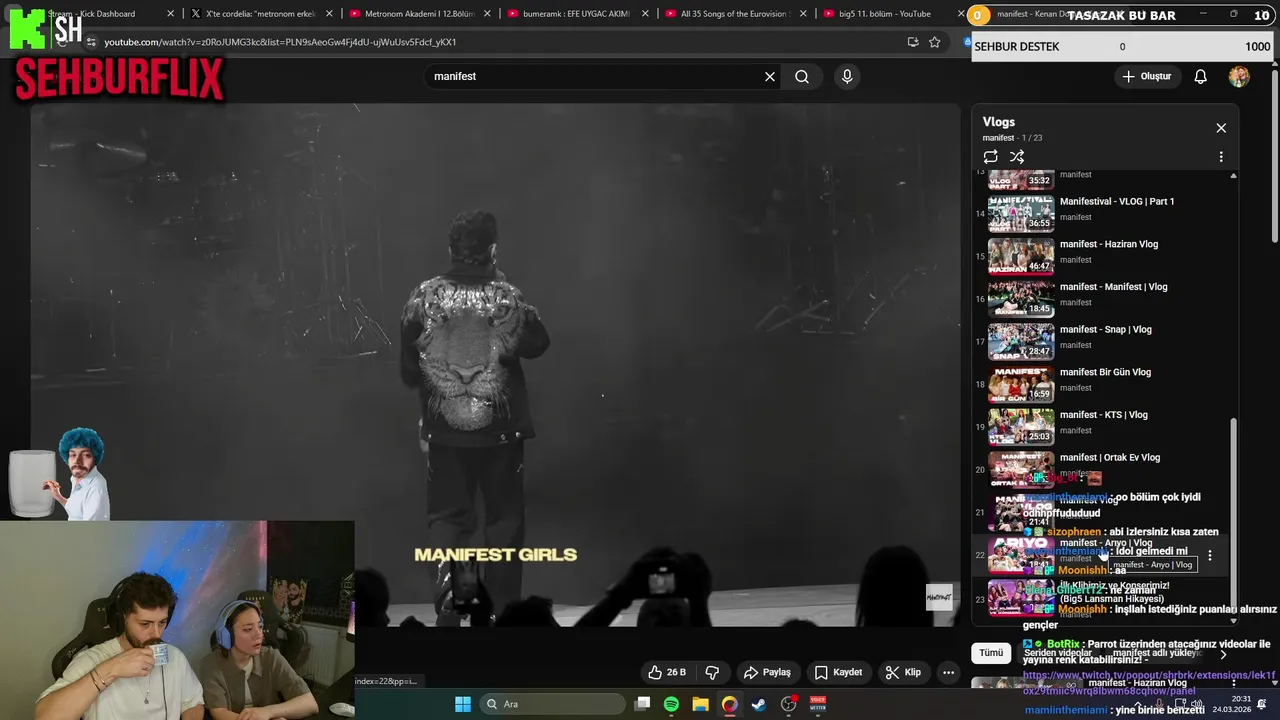The width and height of the screenshot is (1280, 720).
Task: Click the taskbar Ara search box
Action: 552,704
